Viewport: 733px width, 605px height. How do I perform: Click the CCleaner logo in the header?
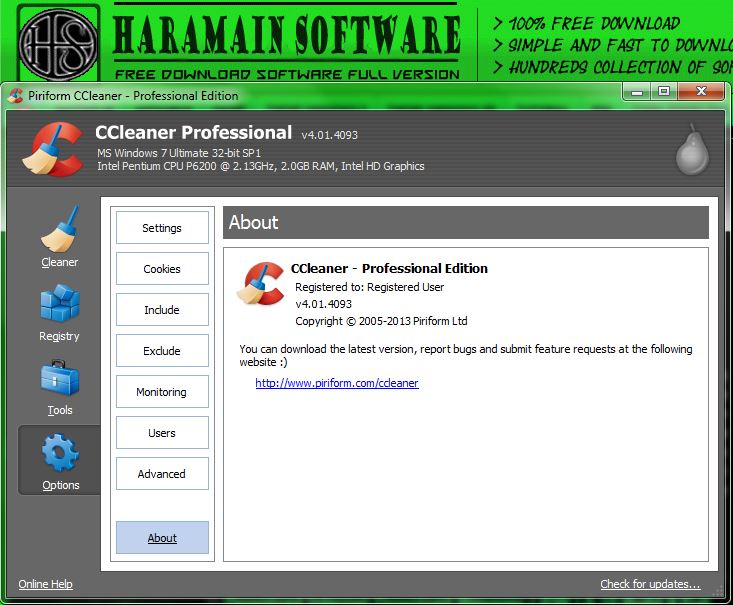click(x=52, y=149)
